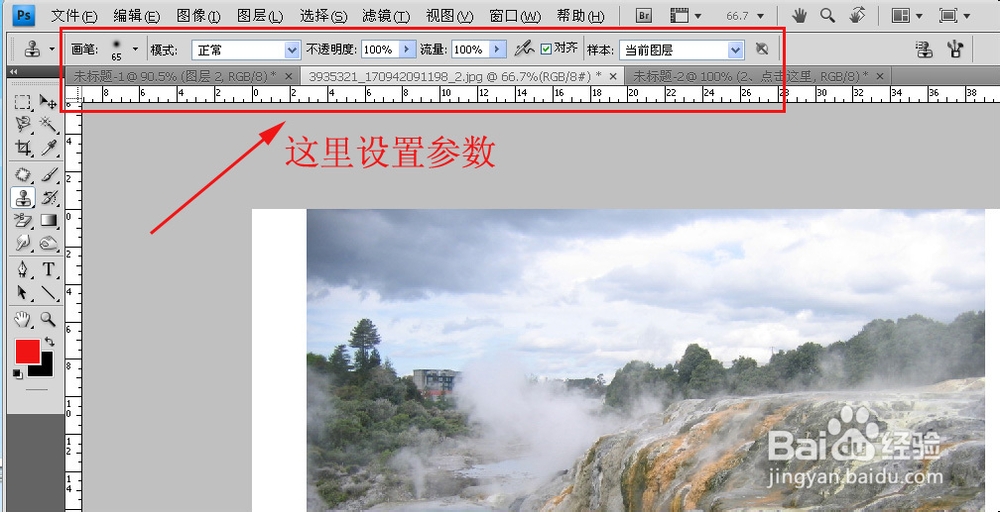Select the Clone Stamp tool

click(23, 198)
